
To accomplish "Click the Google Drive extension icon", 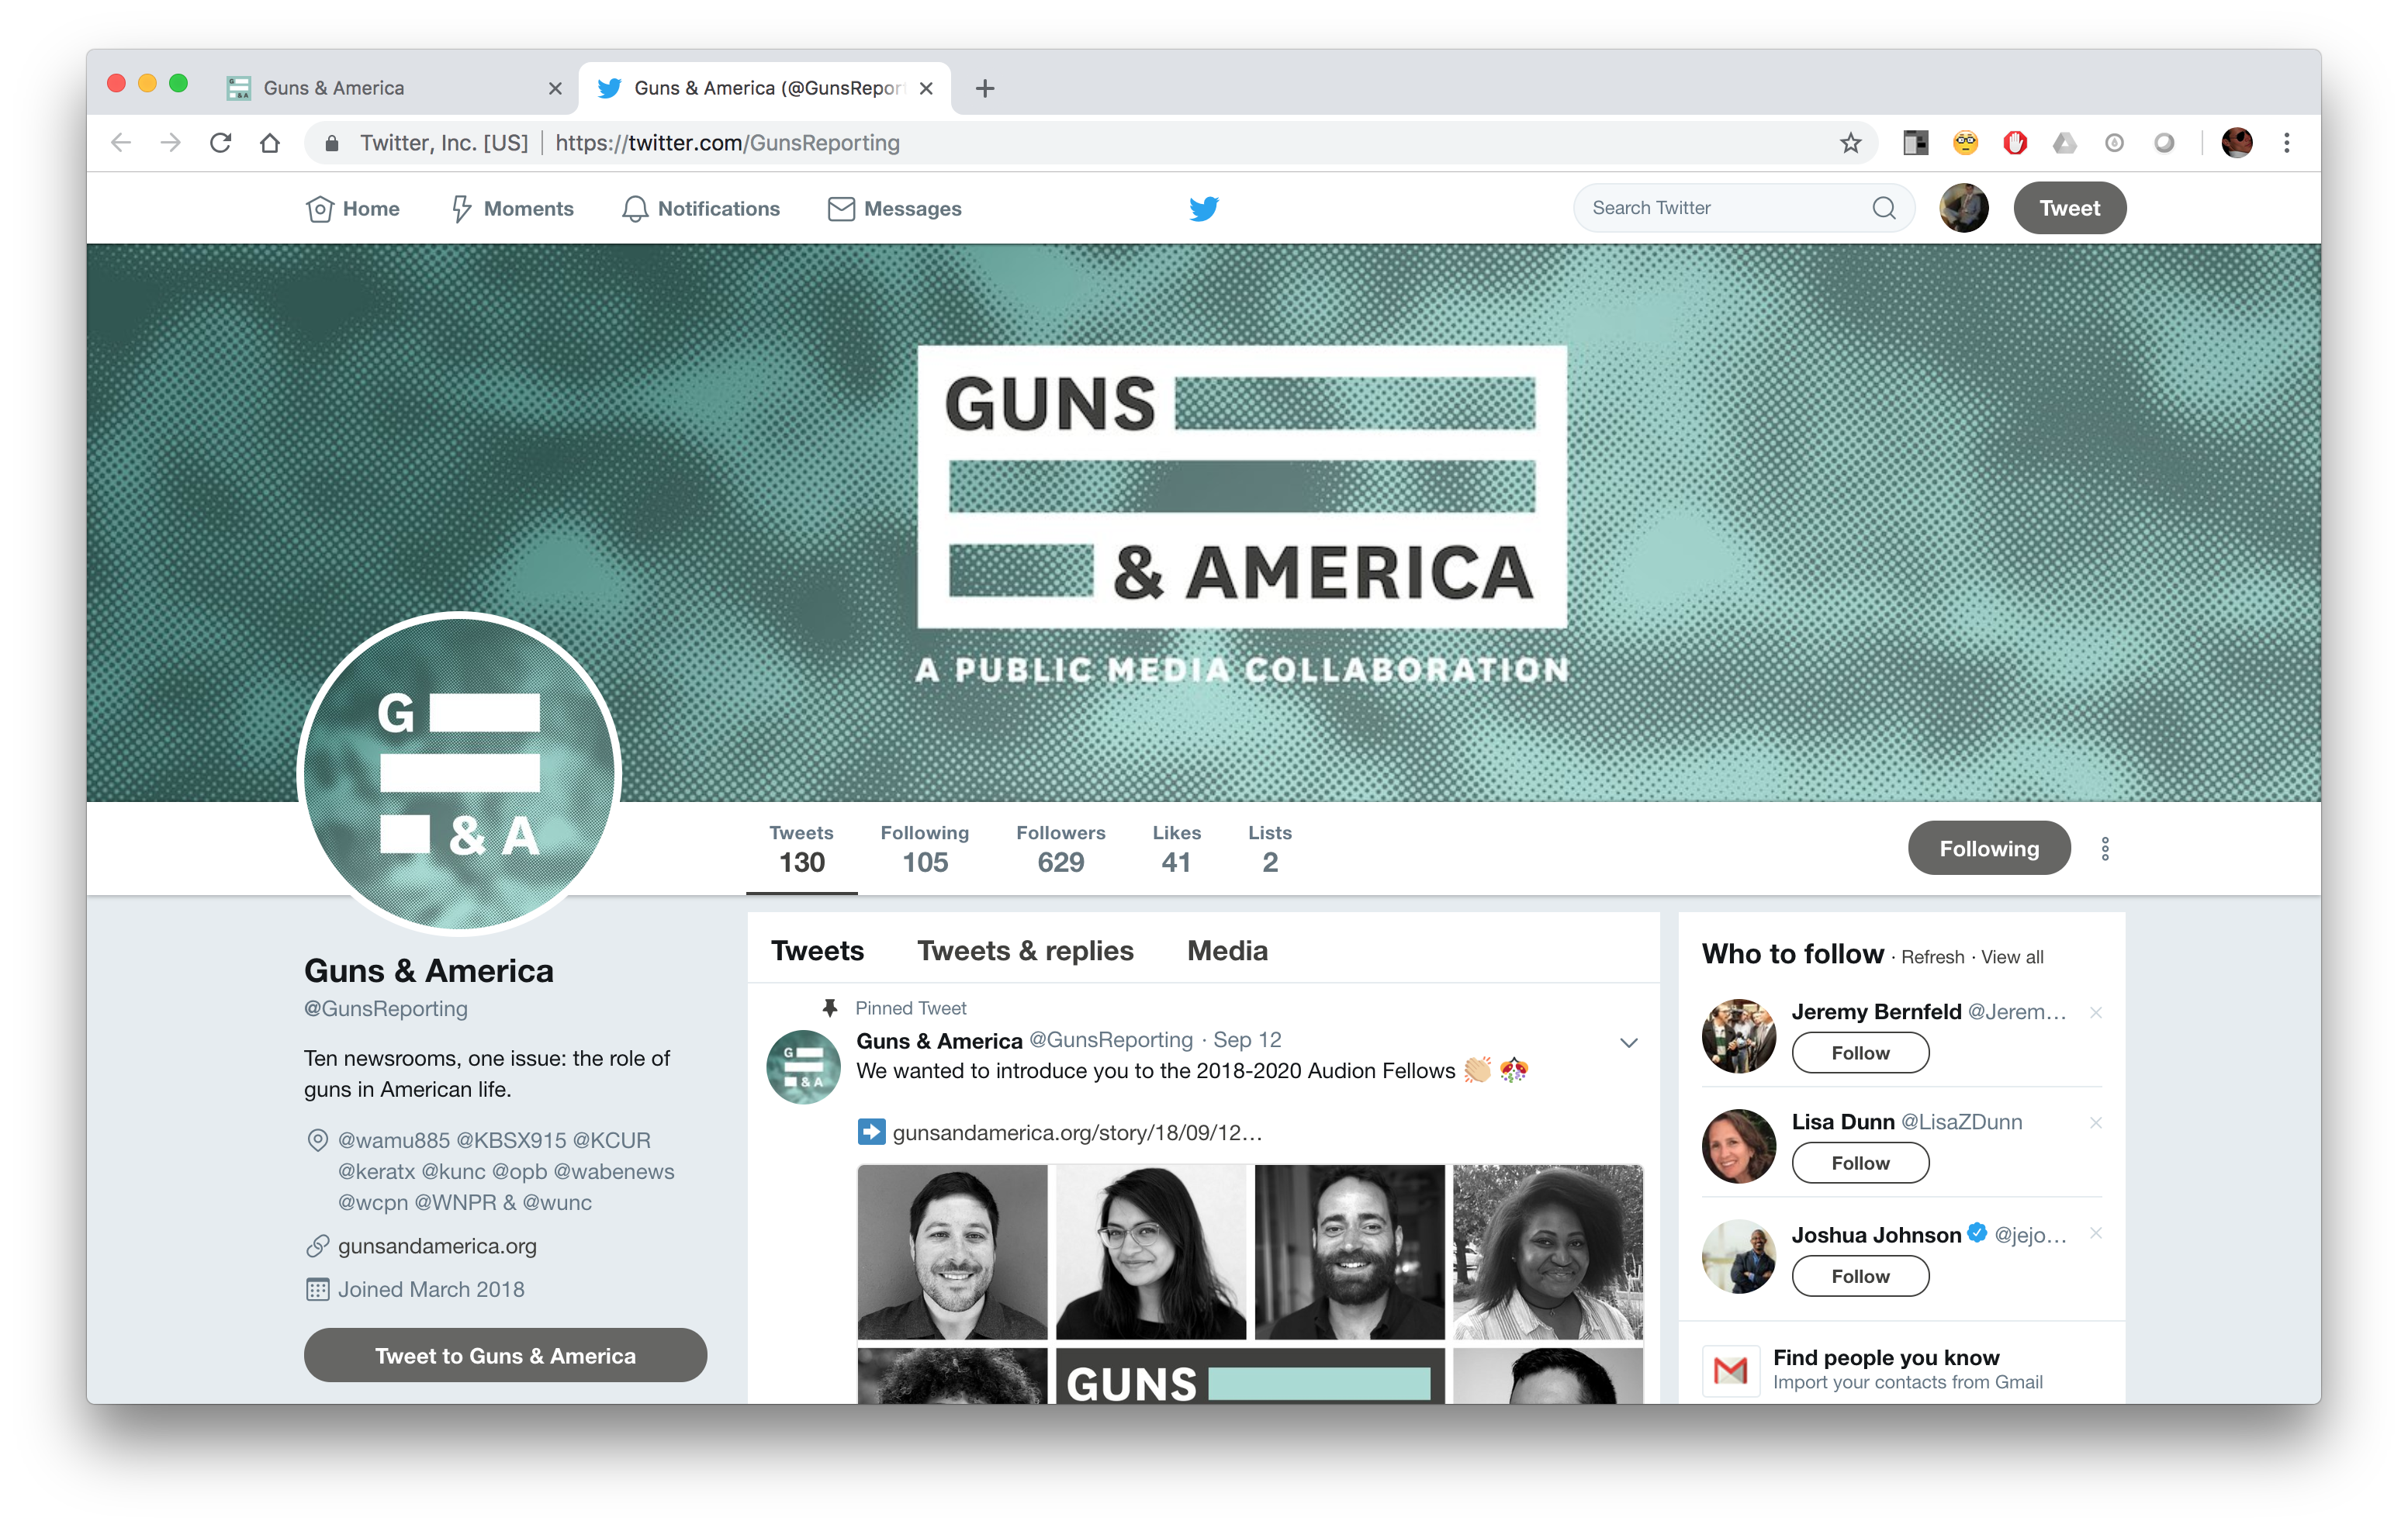I will tap(2064, 143).
